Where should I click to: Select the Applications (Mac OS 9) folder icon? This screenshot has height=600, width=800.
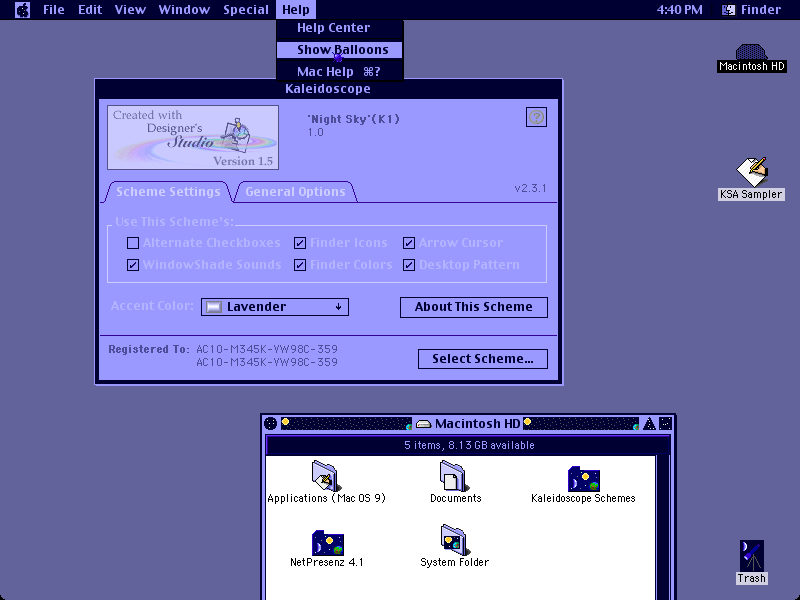(326, 476)
